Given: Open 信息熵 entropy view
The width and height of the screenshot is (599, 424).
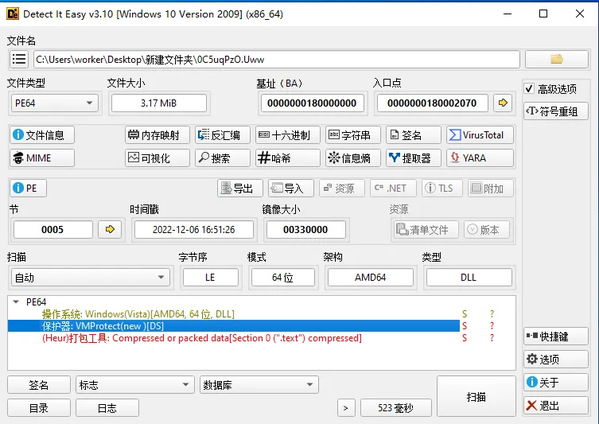Looking at the screenshot, I should 353,158.
